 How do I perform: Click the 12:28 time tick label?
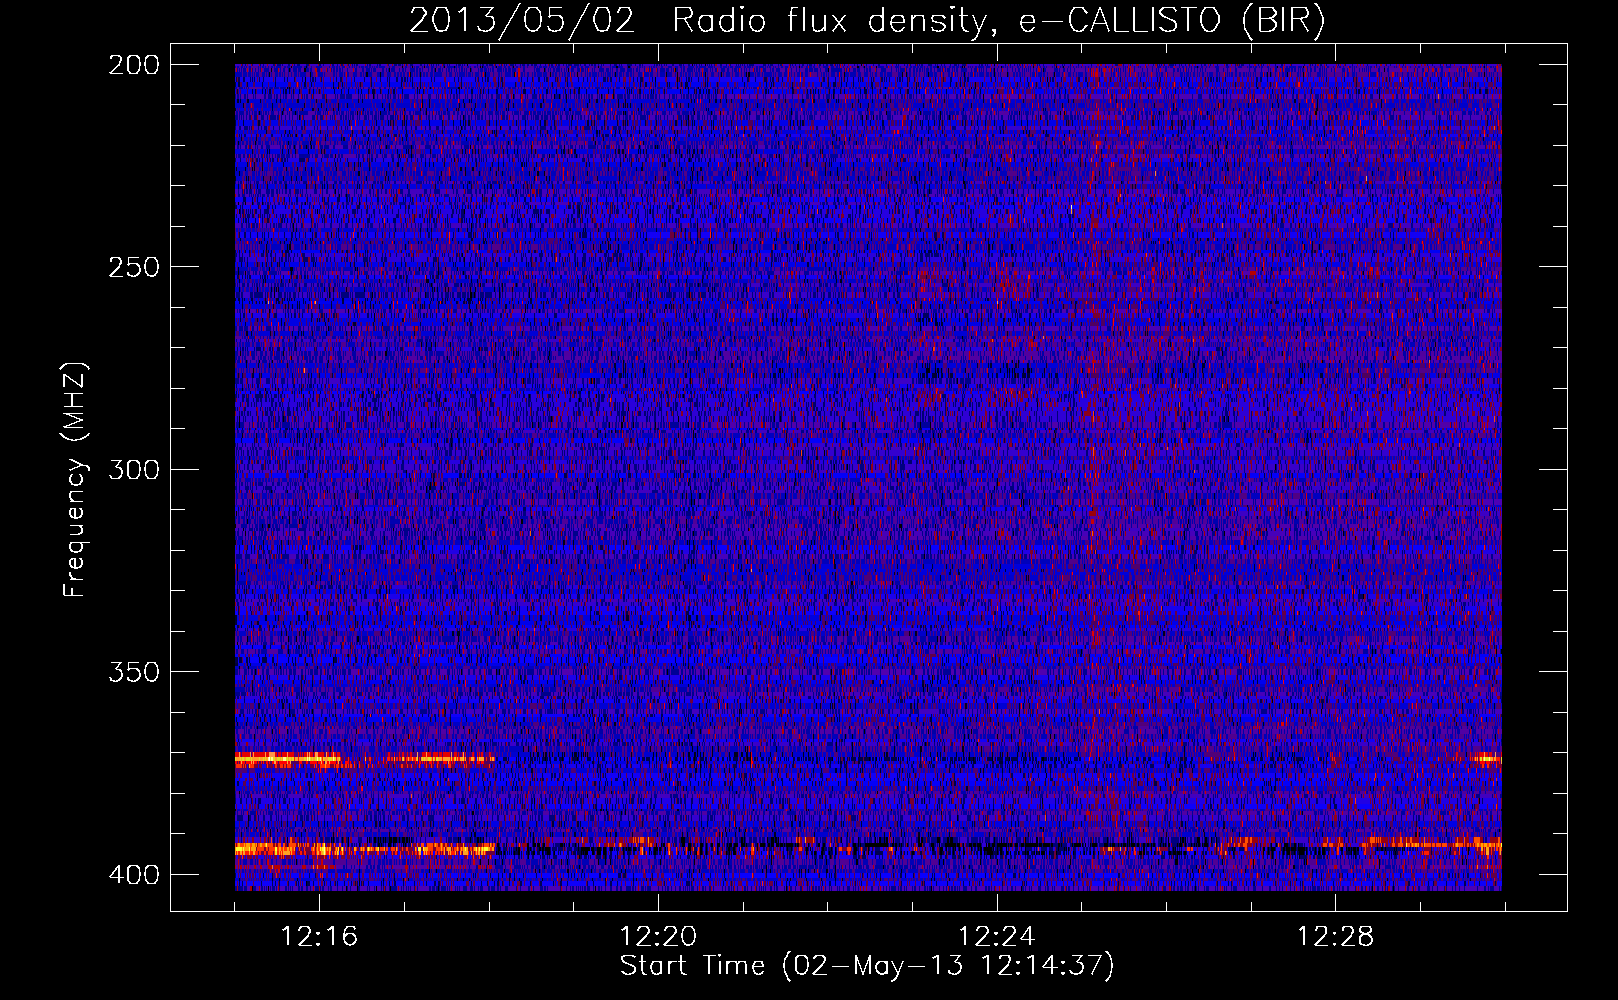(x=1335, y=937)
